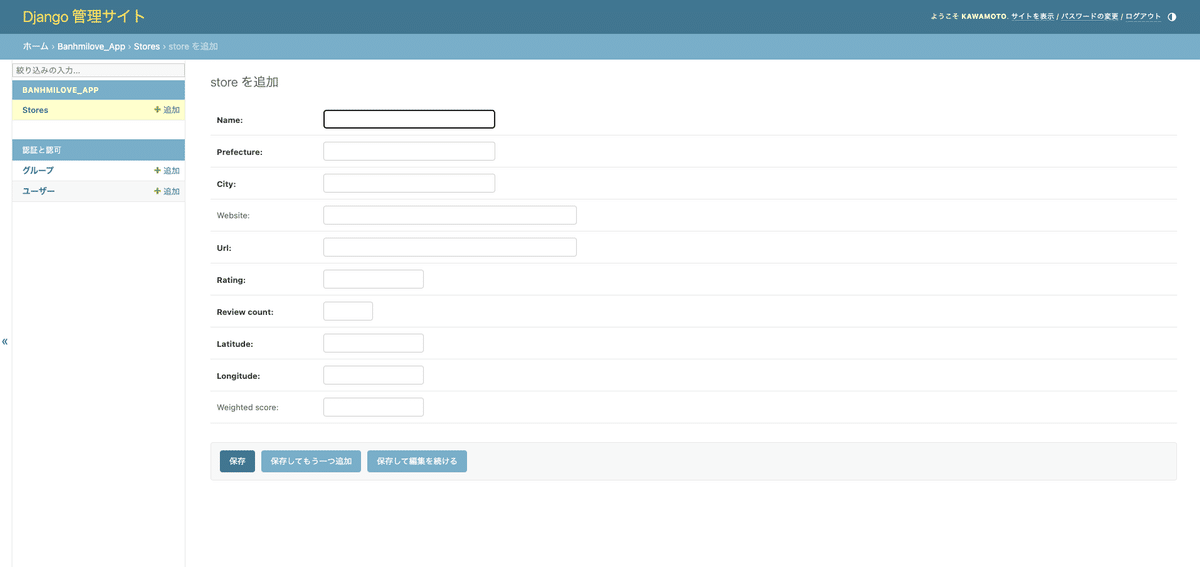This screenshot has width=1200, height=567.
Task: Click the Review count: label
Action: click(x=245, y=312)
